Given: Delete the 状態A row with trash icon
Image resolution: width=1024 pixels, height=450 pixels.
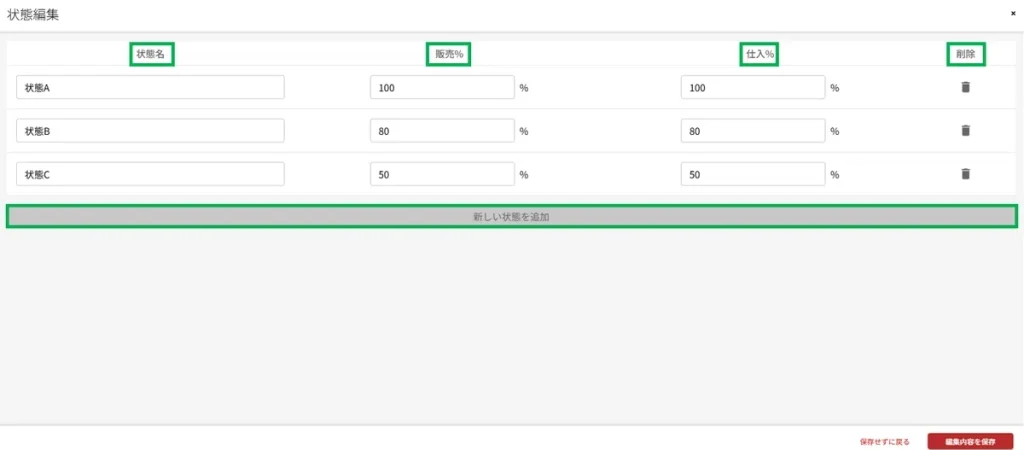Looking at the screenshot, I should pyautogui.click(x=965, y=87).
